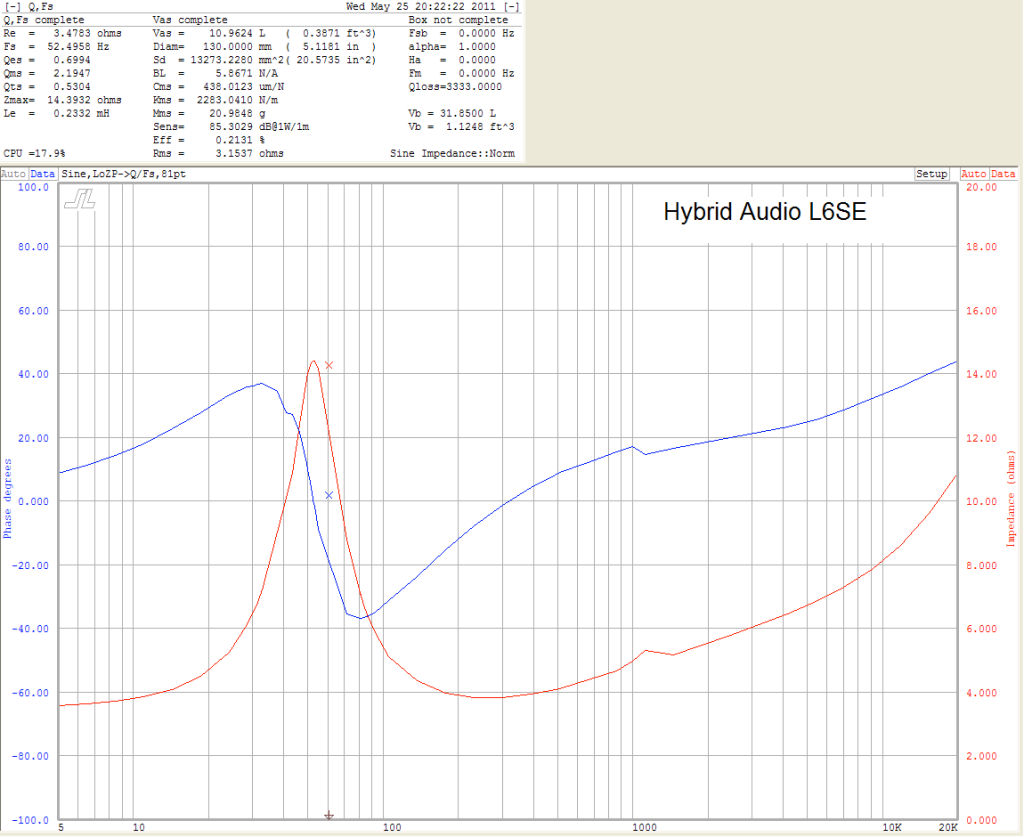Viewport: 1024px width, 837px height.
Task: Select the alpha value 1.0000
Action: (477, 47)
